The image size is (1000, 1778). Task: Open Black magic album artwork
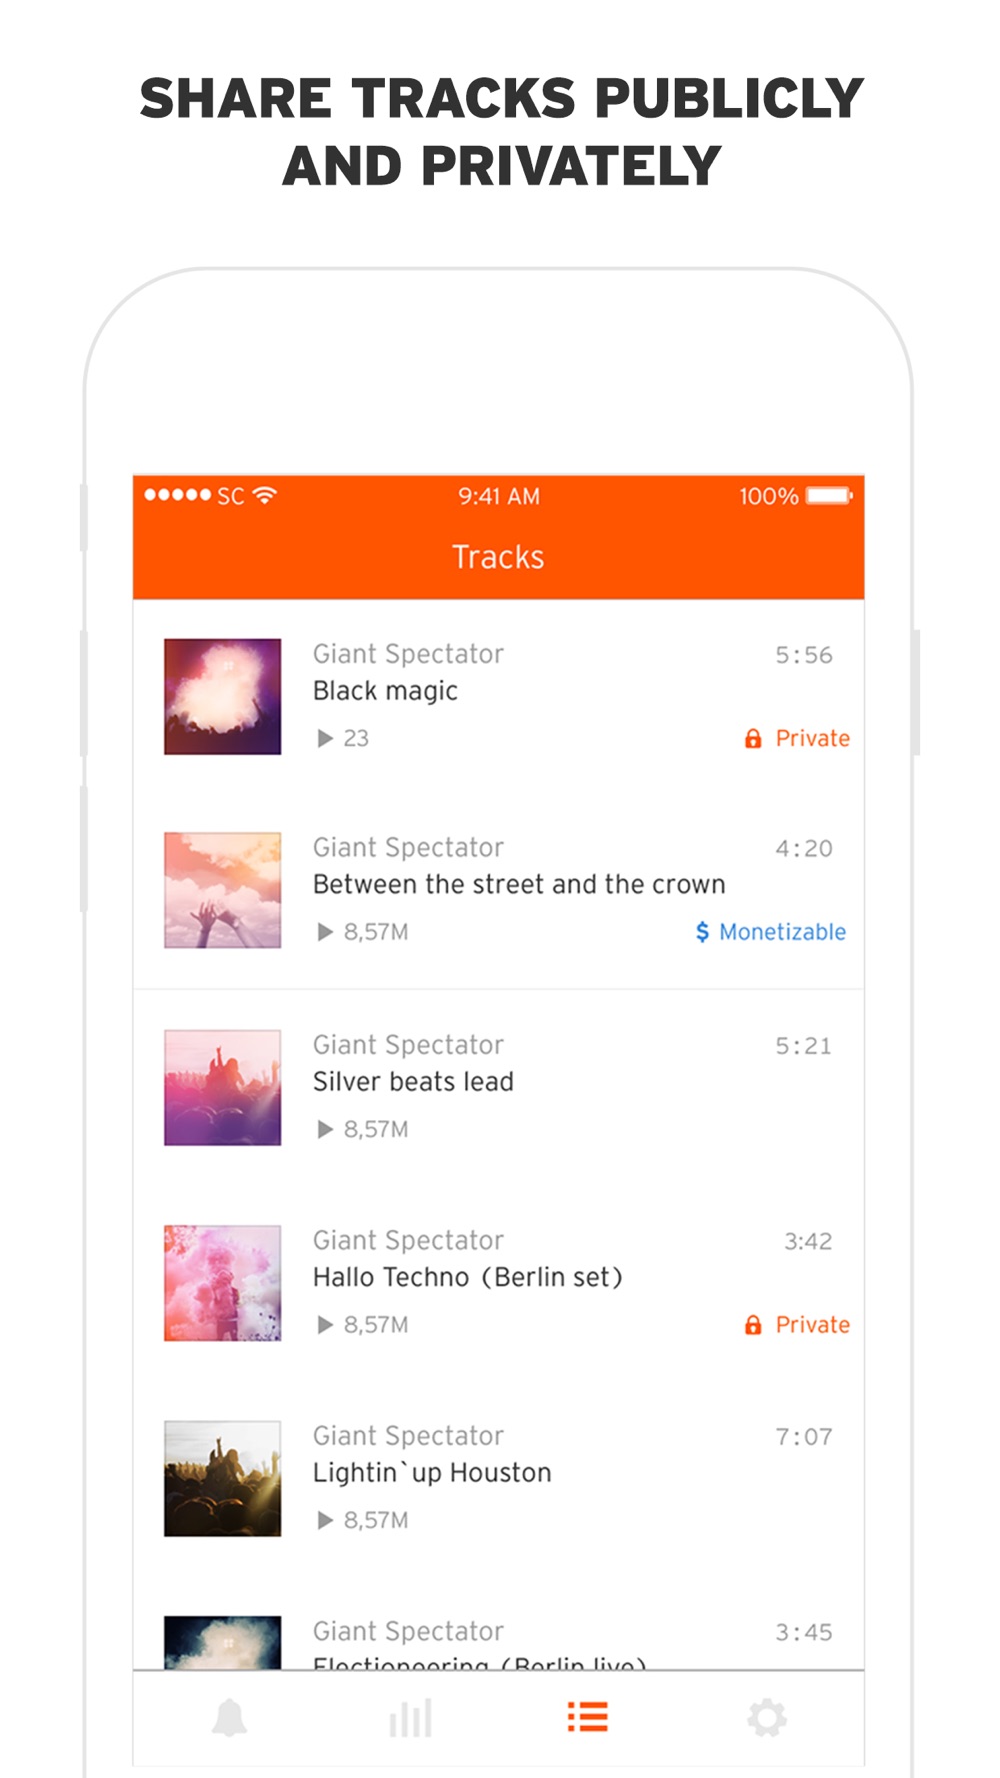tap(222, 696)
